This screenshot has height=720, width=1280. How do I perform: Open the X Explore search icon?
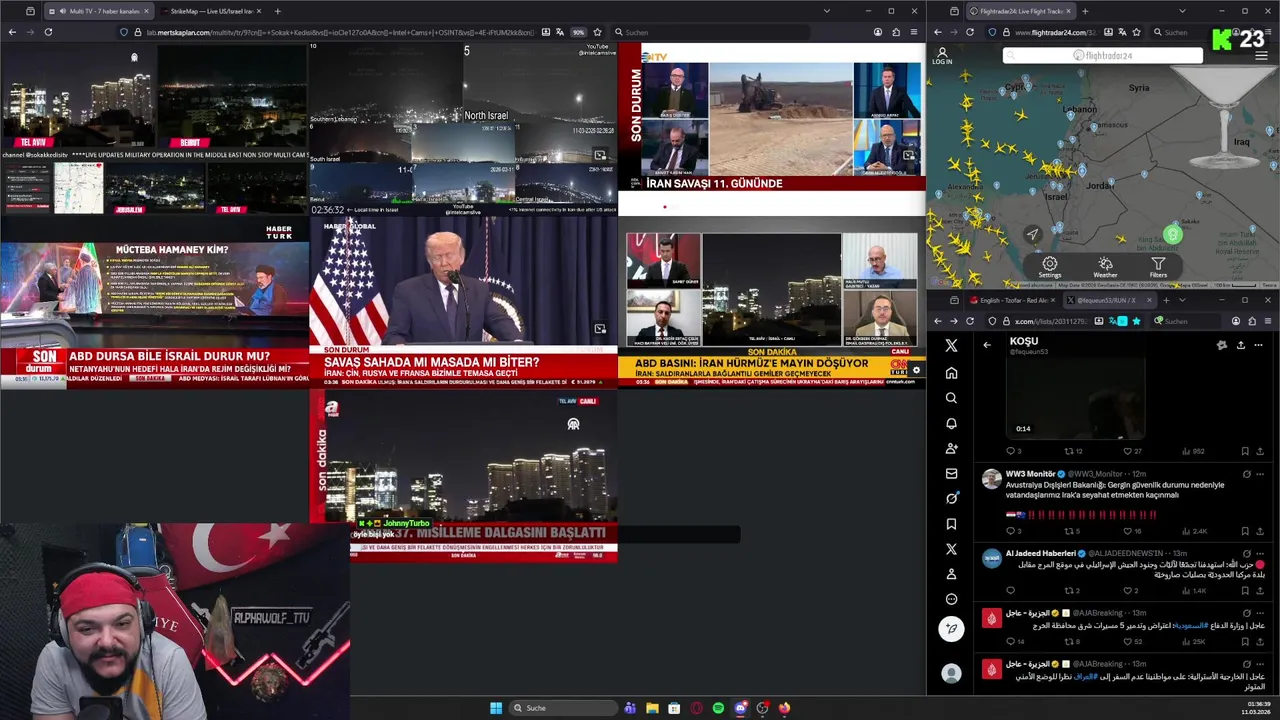[951, 398]
